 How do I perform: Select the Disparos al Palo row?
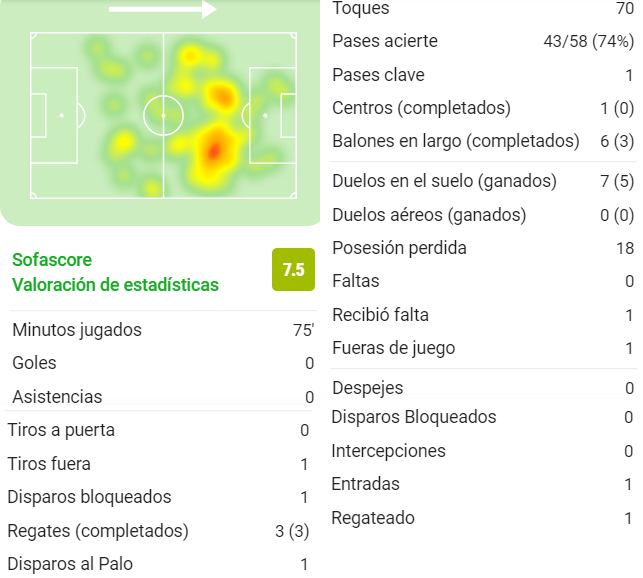pos(158,564)
